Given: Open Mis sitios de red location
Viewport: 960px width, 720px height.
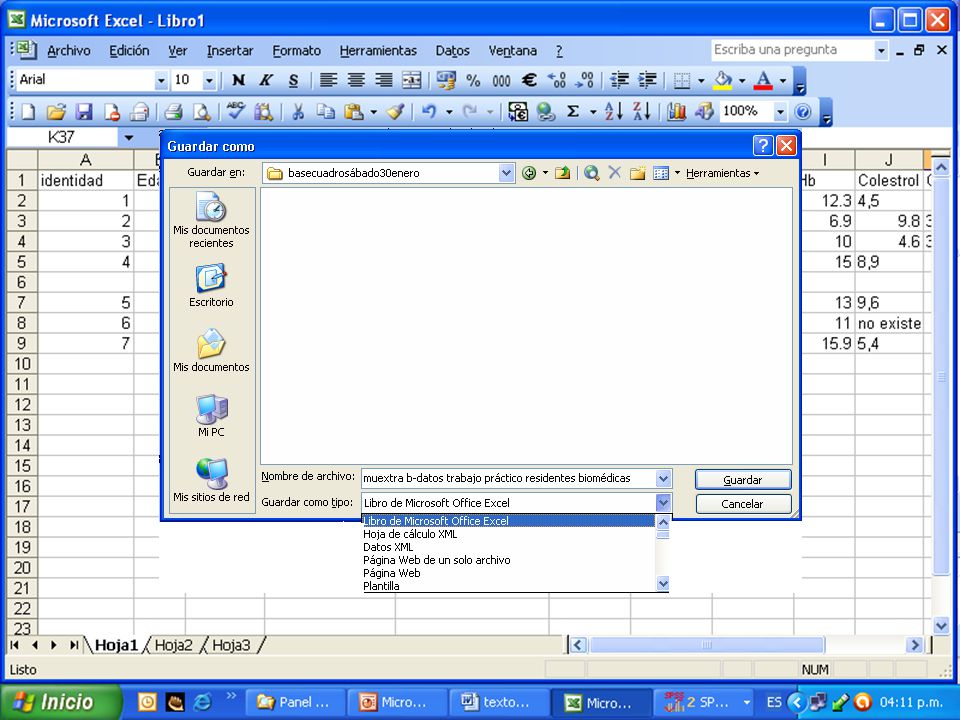Looking at the screenshot, I should [211, 481].
